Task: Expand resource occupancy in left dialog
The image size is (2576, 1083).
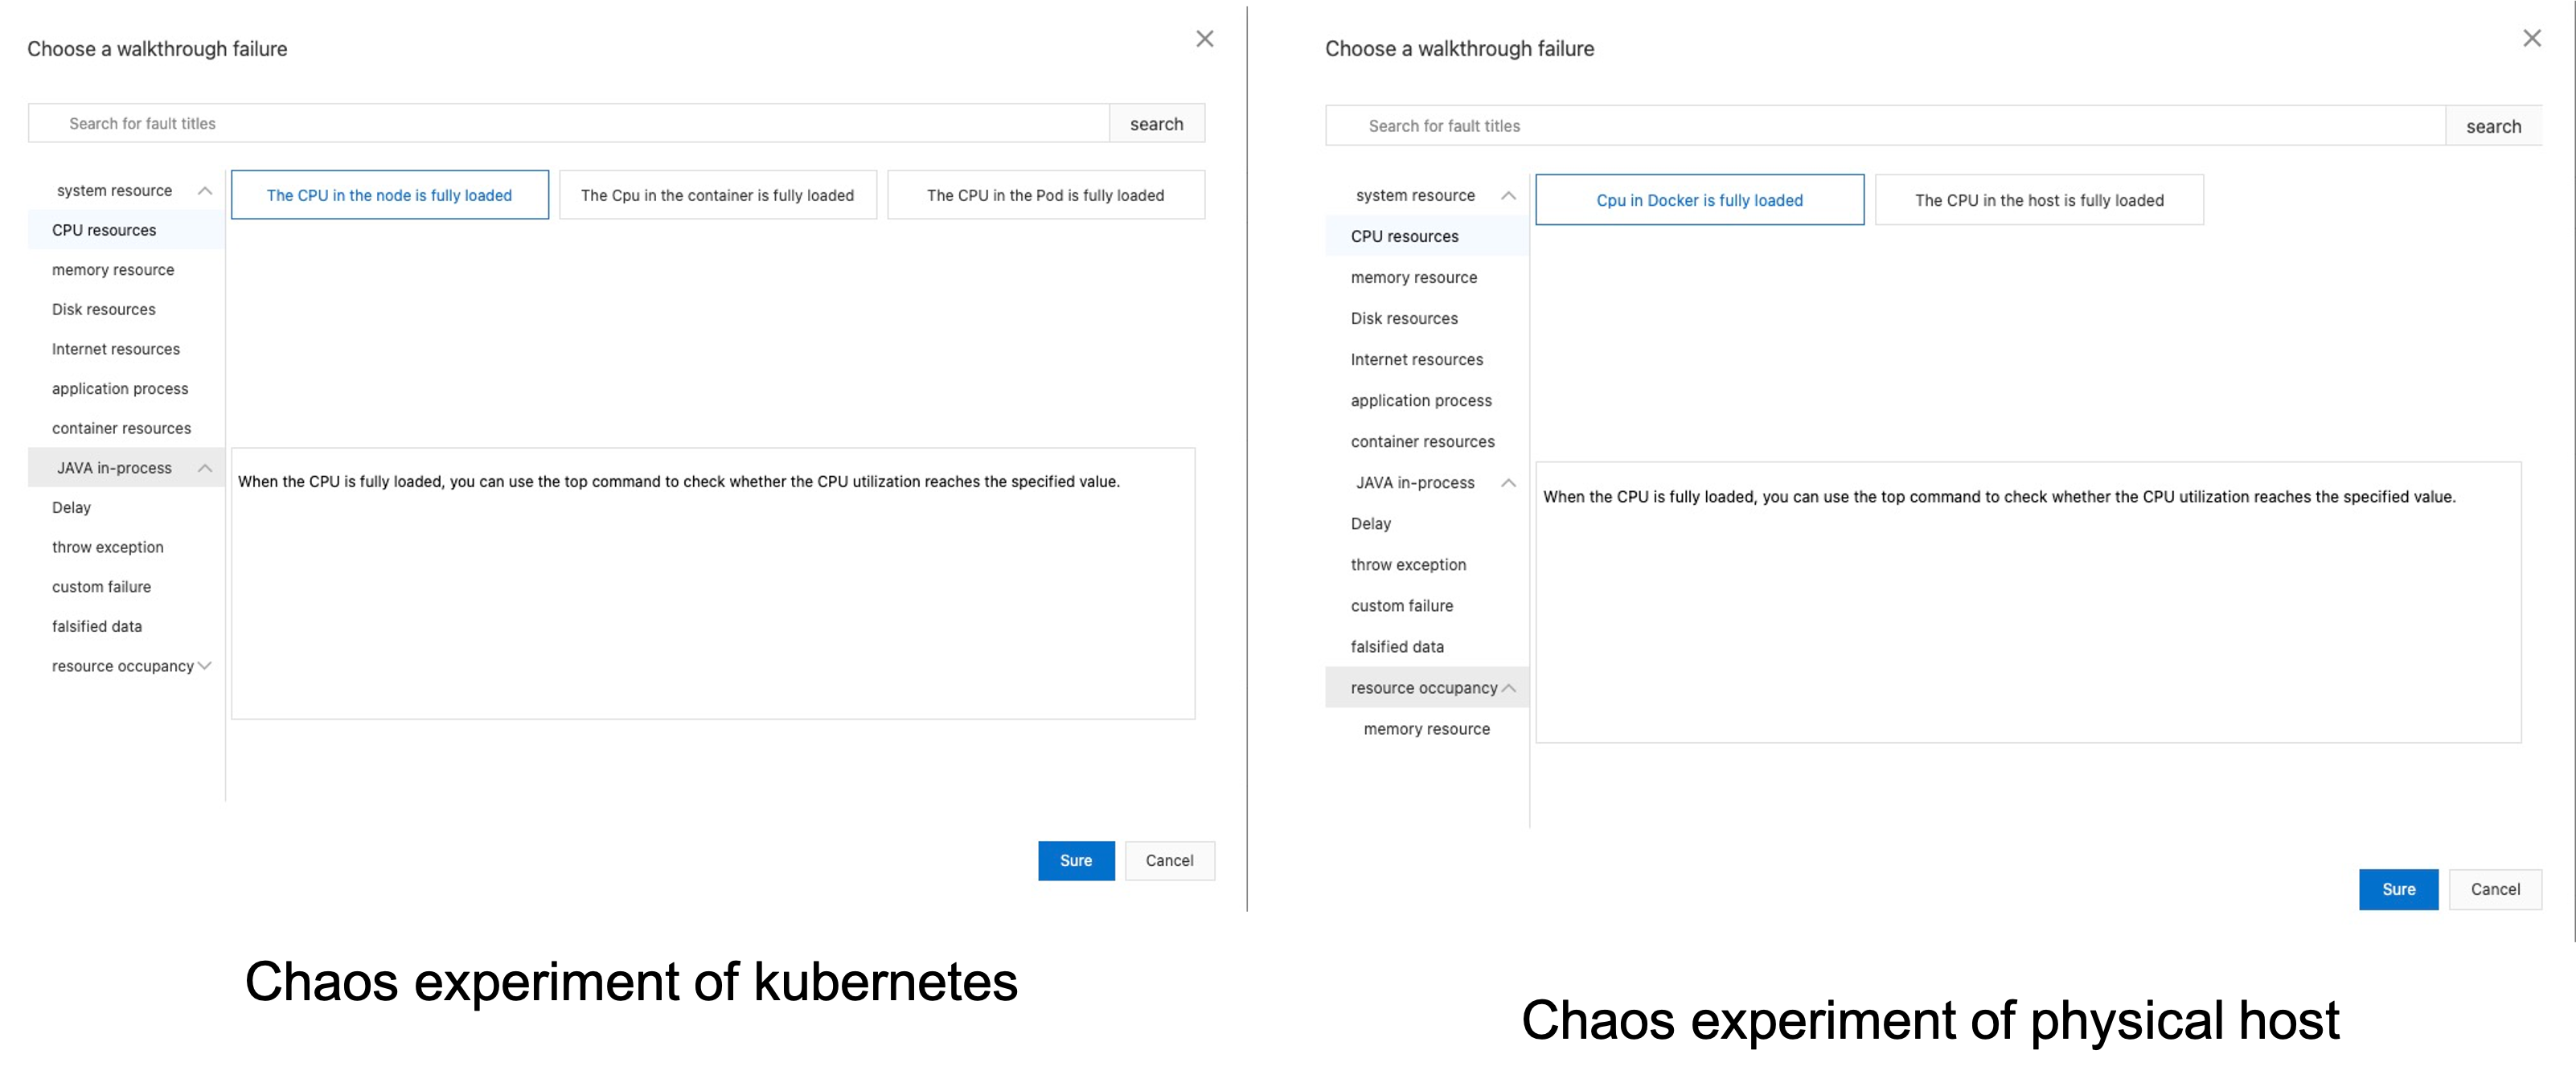Action: click(205, 666)
